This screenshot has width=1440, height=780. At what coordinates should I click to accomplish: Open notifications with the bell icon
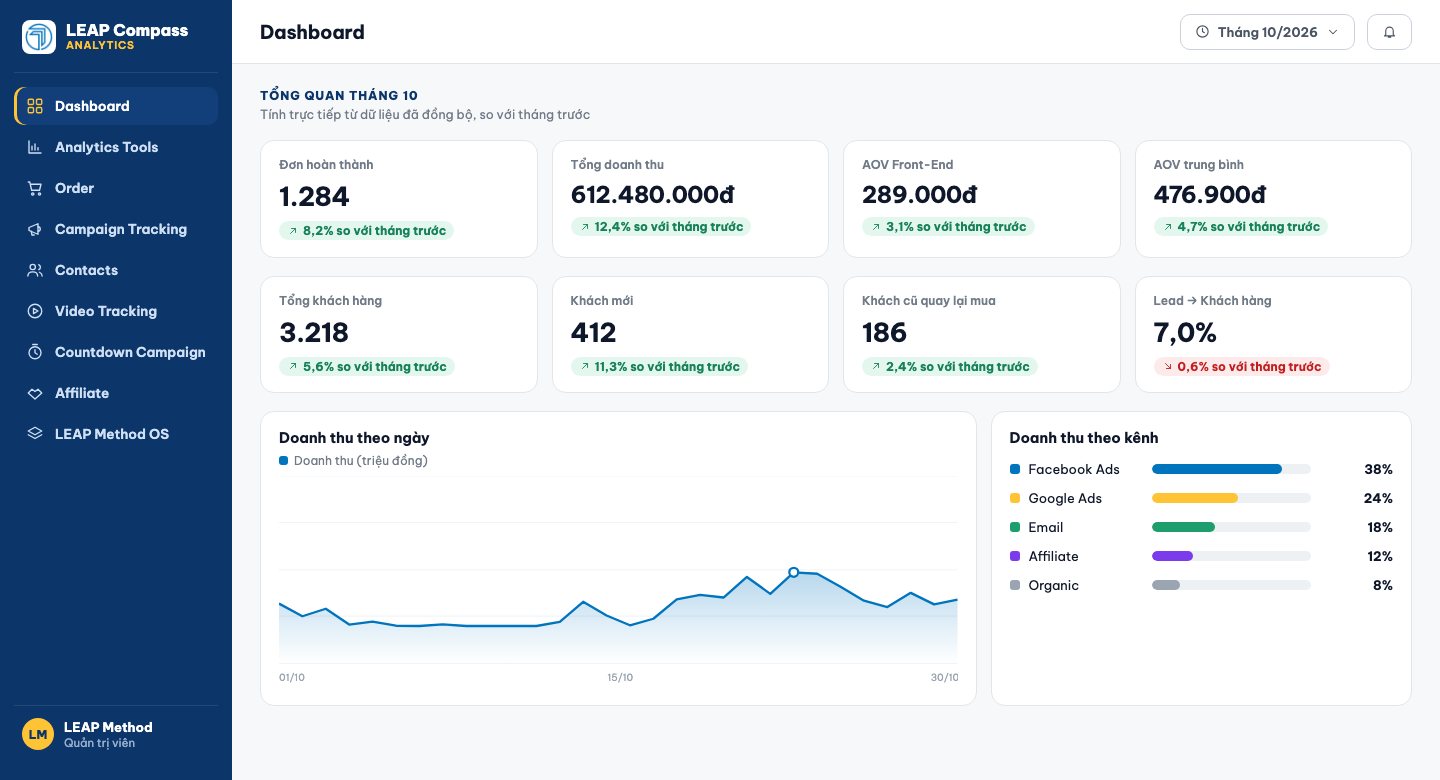[1389, 32]
